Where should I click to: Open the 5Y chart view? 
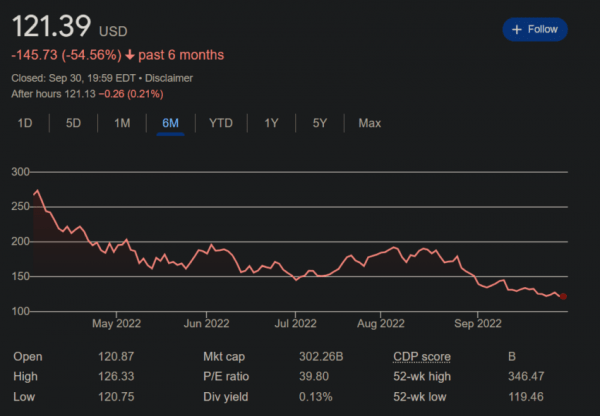point(319,123)
